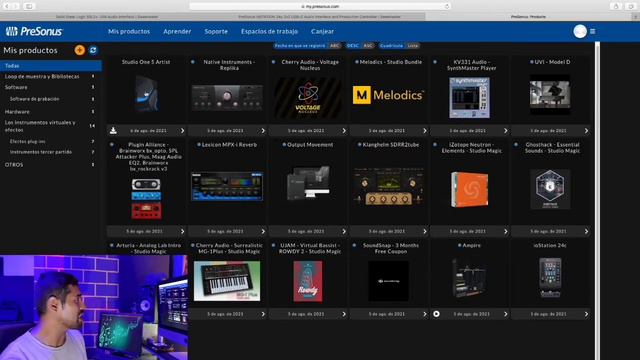Open Native Instruments Replika thumbnail

227,97
